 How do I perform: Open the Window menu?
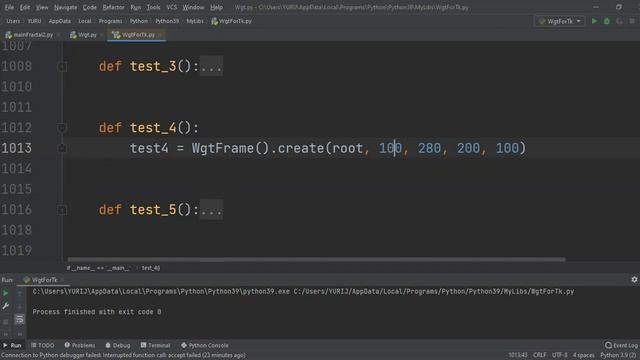193,7
